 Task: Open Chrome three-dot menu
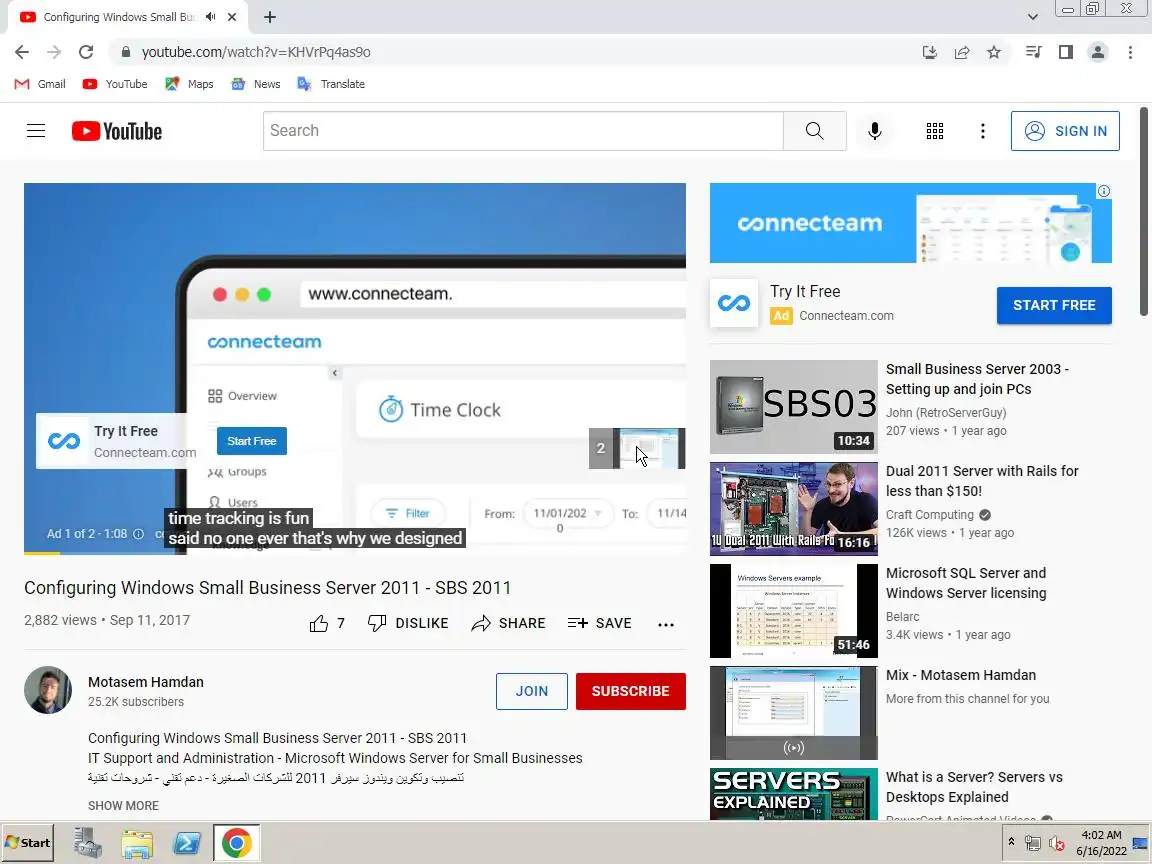pyautogui.click(x=1130, y=52)
